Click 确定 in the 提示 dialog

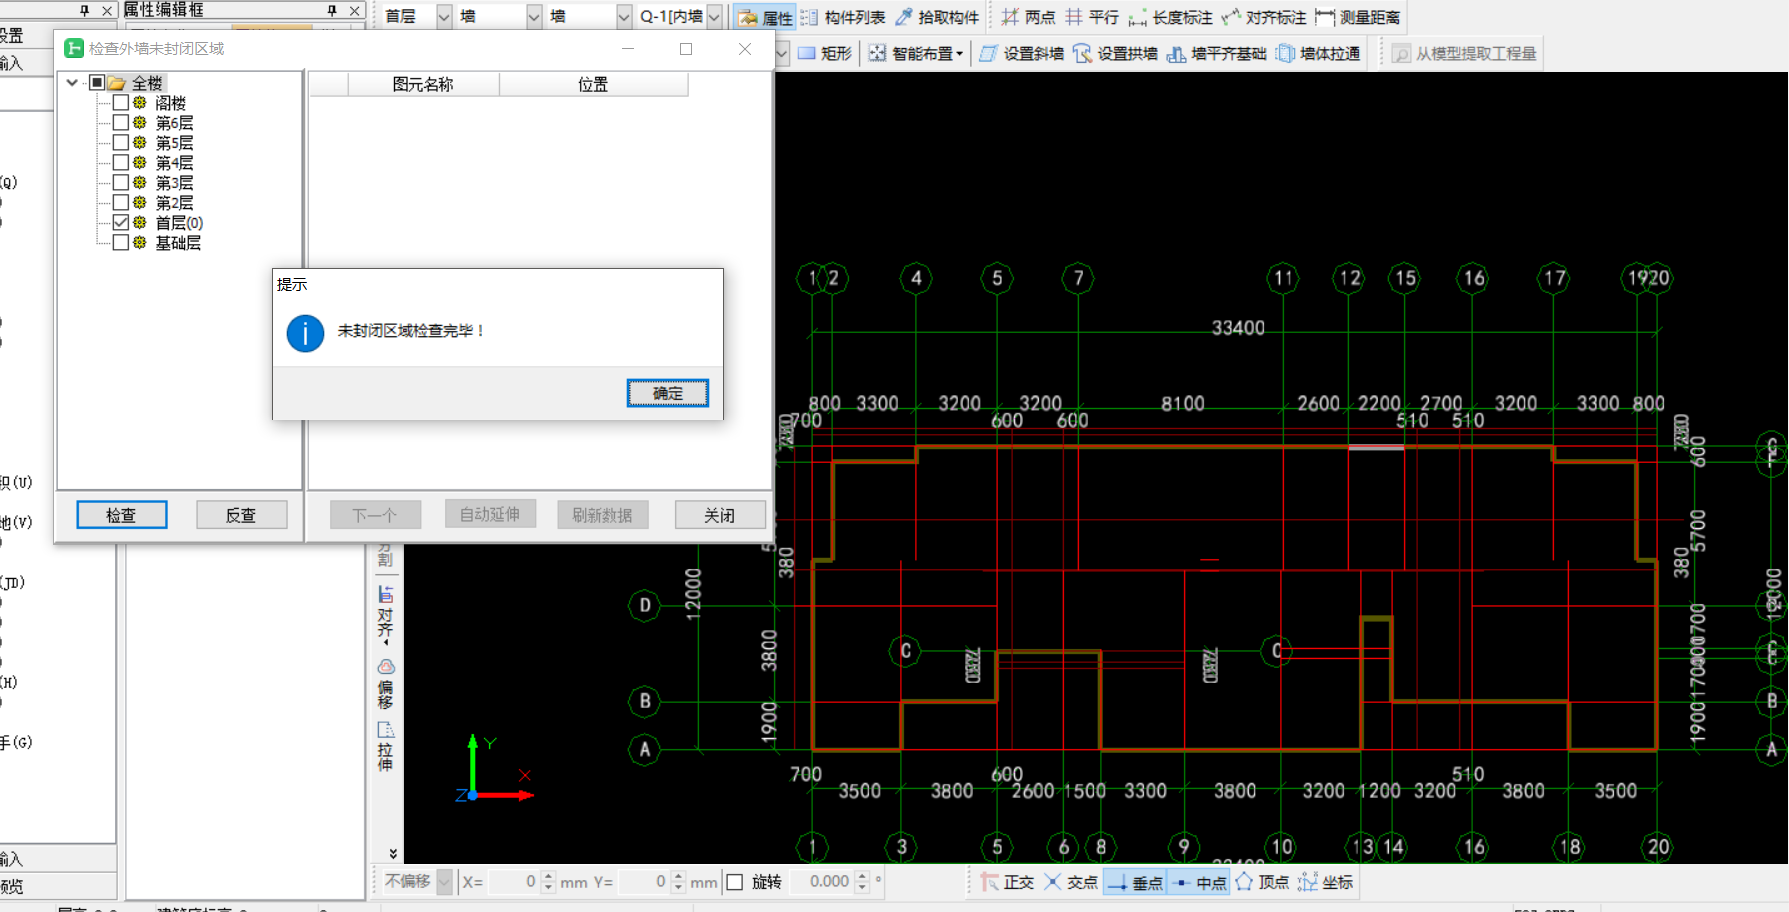point(668,393)
